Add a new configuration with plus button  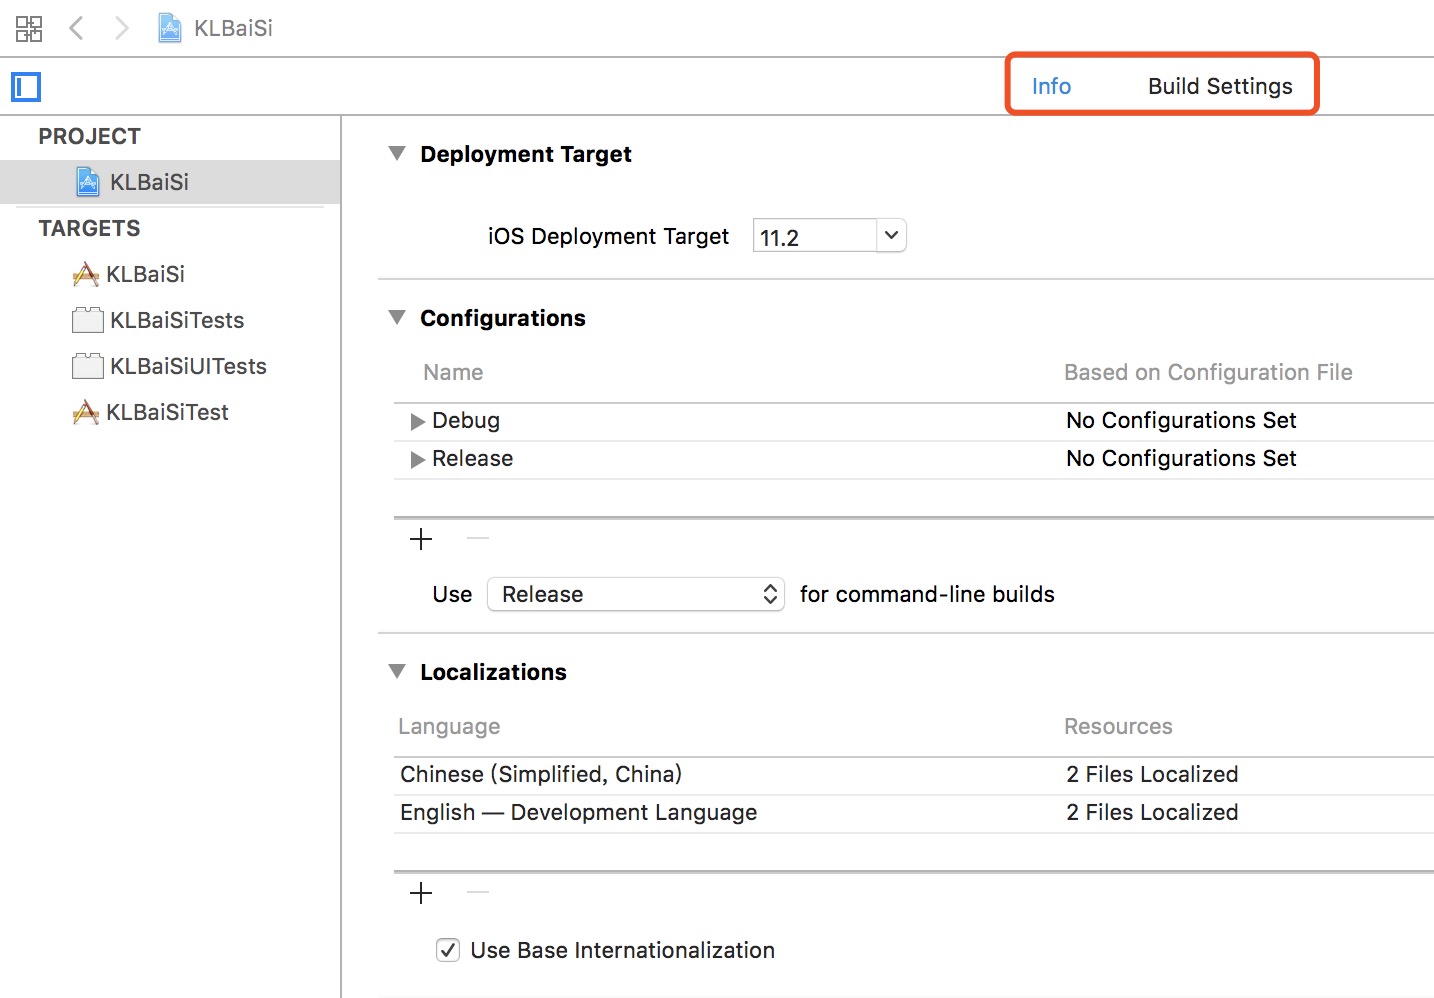click(421, 539)
